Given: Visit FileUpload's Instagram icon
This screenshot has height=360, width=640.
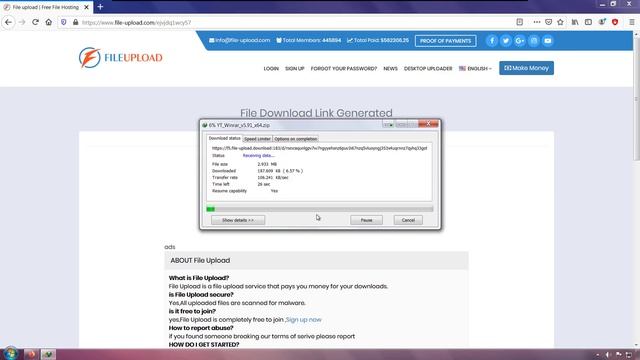Looking at the screenshot, I should click(x=533, y=41).
